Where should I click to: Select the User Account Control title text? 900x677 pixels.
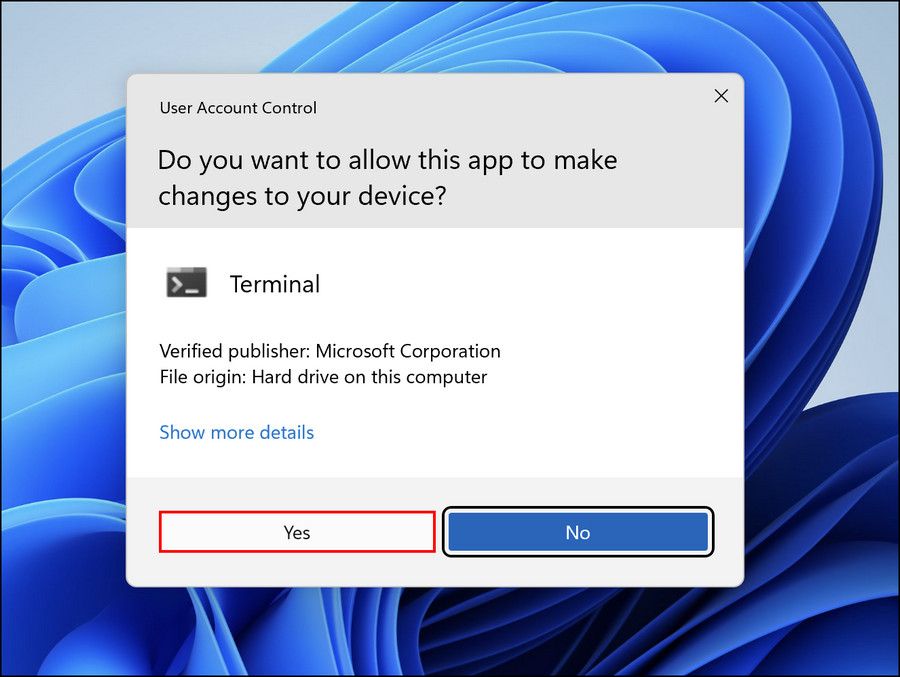[x=237, y=107]
